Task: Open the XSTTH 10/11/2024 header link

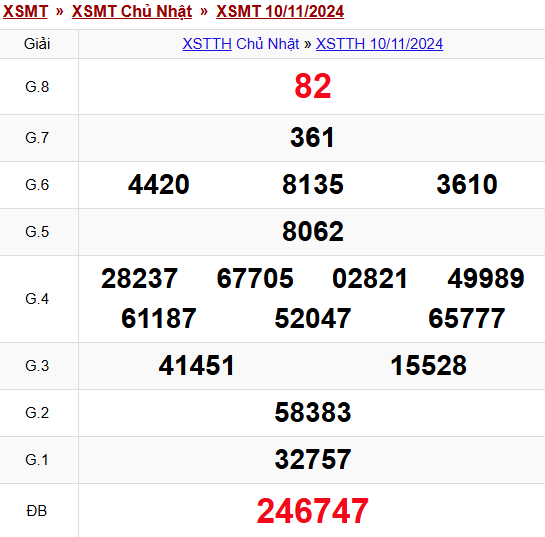Action: (x=379, y=44)
